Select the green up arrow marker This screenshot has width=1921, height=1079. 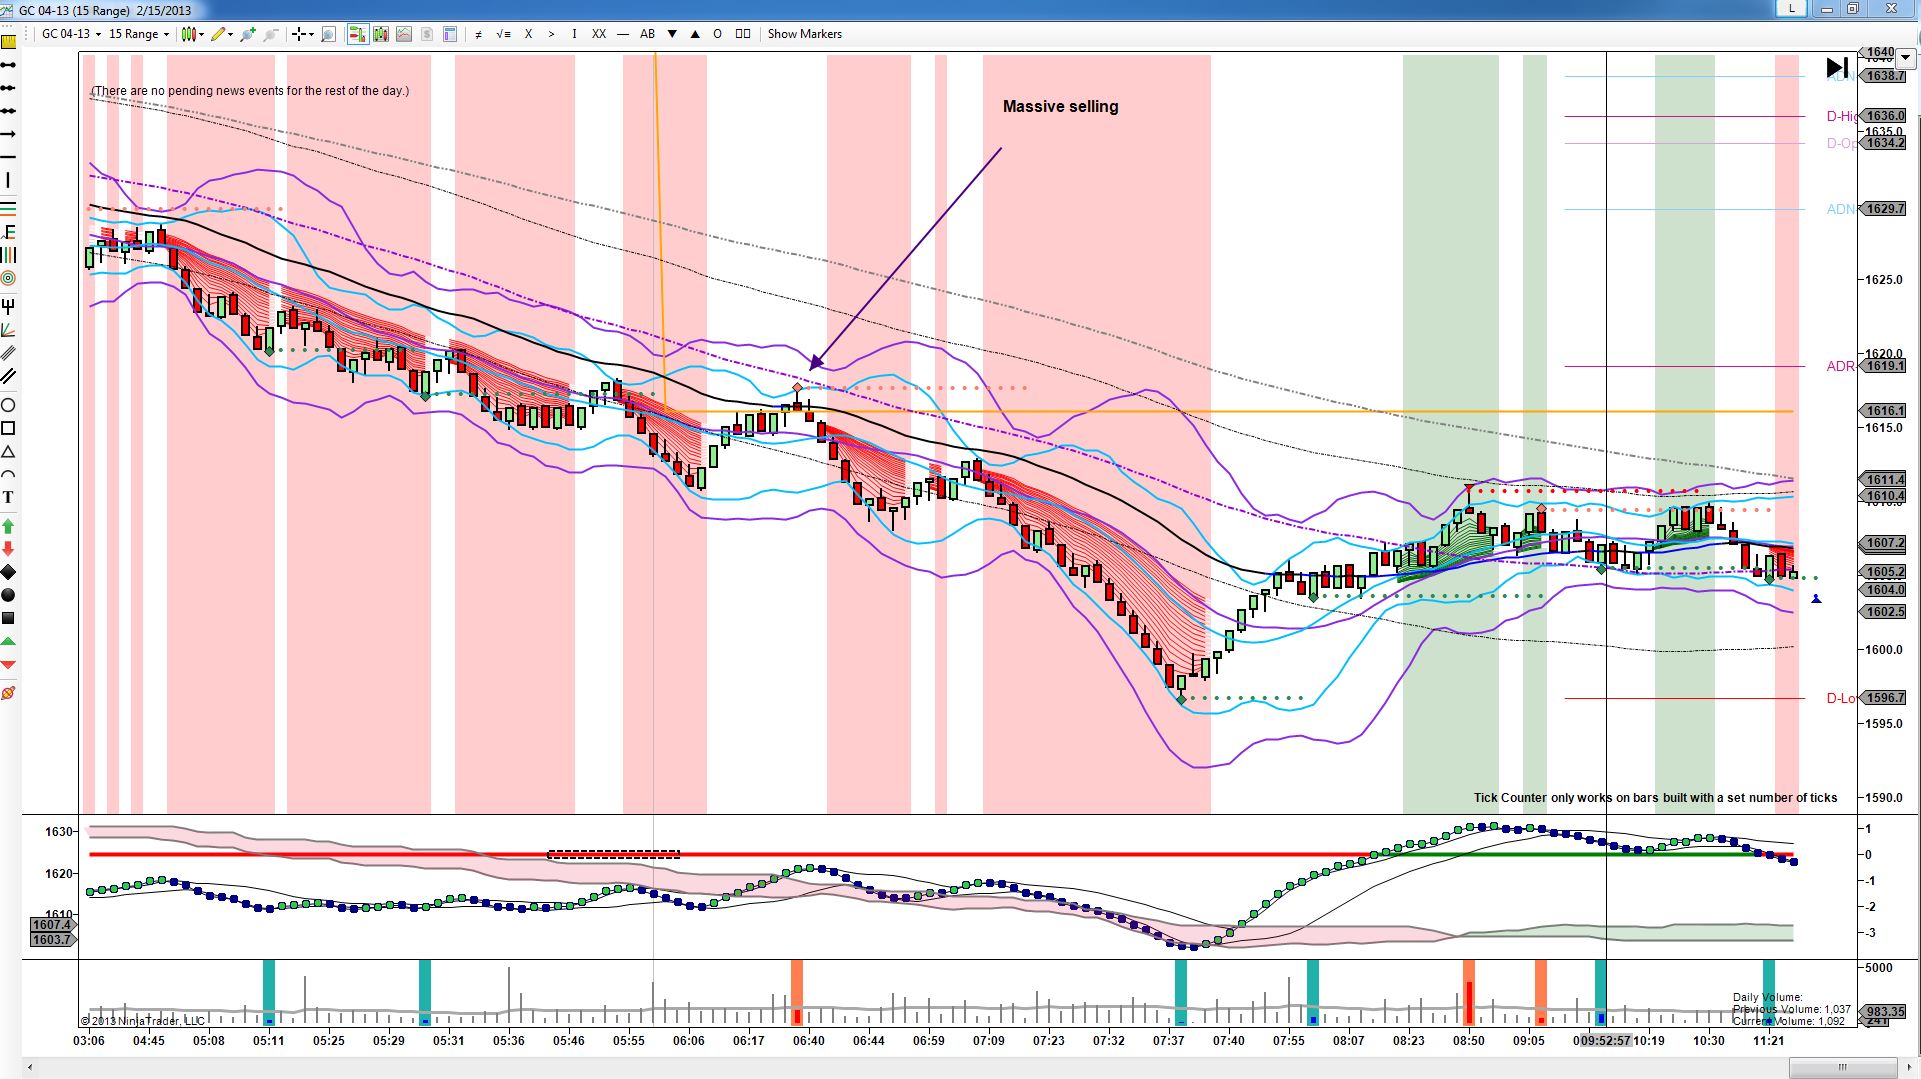click(9, 526)
